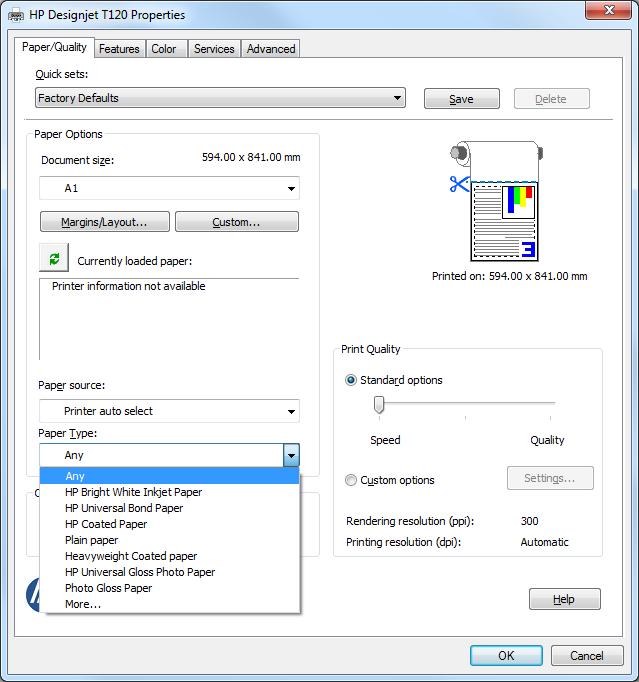Click the HP logo at bottom left
The height and width of the screenshot is (682, 639).
click(33, 595)
